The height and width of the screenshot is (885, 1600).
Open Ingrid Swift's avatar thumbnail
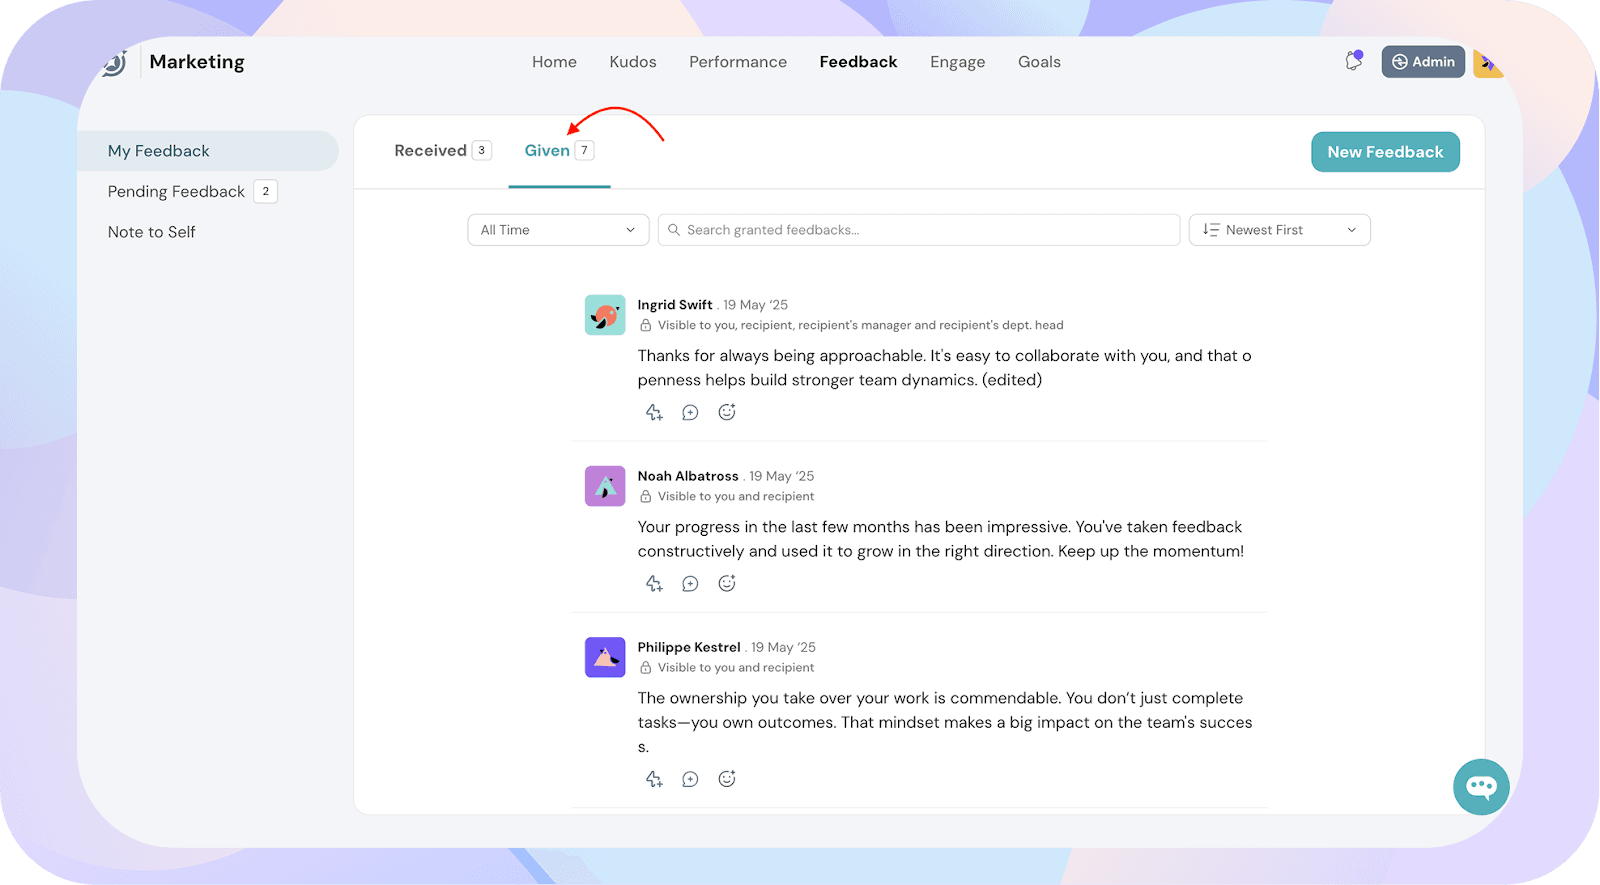[605, 315]
